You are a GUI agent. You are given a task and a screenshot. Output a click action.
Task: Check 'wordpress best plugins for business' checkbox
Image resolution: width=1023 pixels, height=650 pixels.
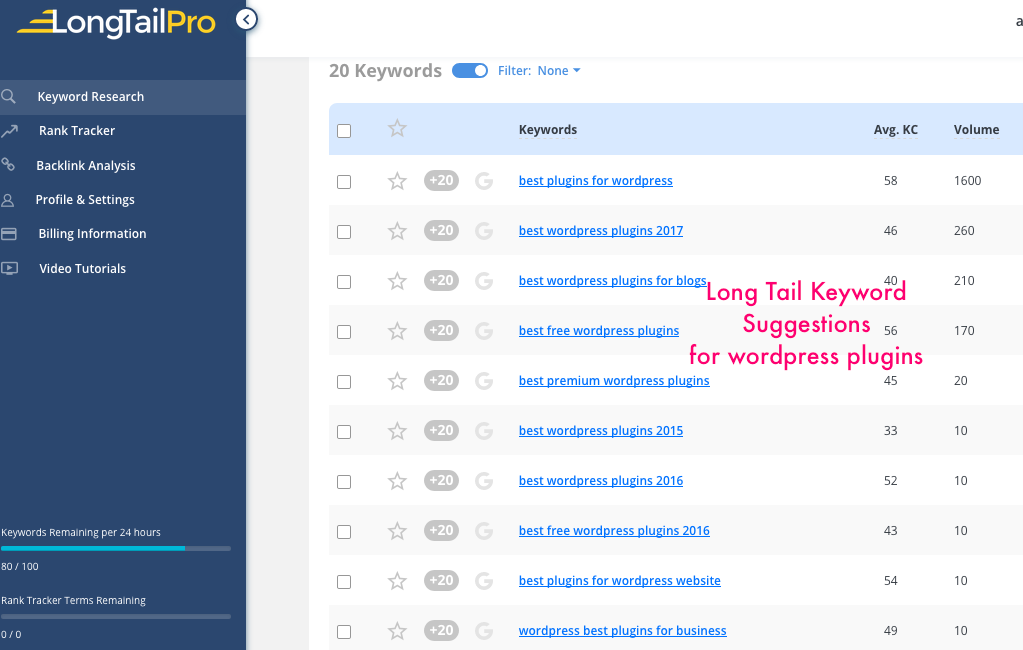pyautogui.click(x=344, y=632)
